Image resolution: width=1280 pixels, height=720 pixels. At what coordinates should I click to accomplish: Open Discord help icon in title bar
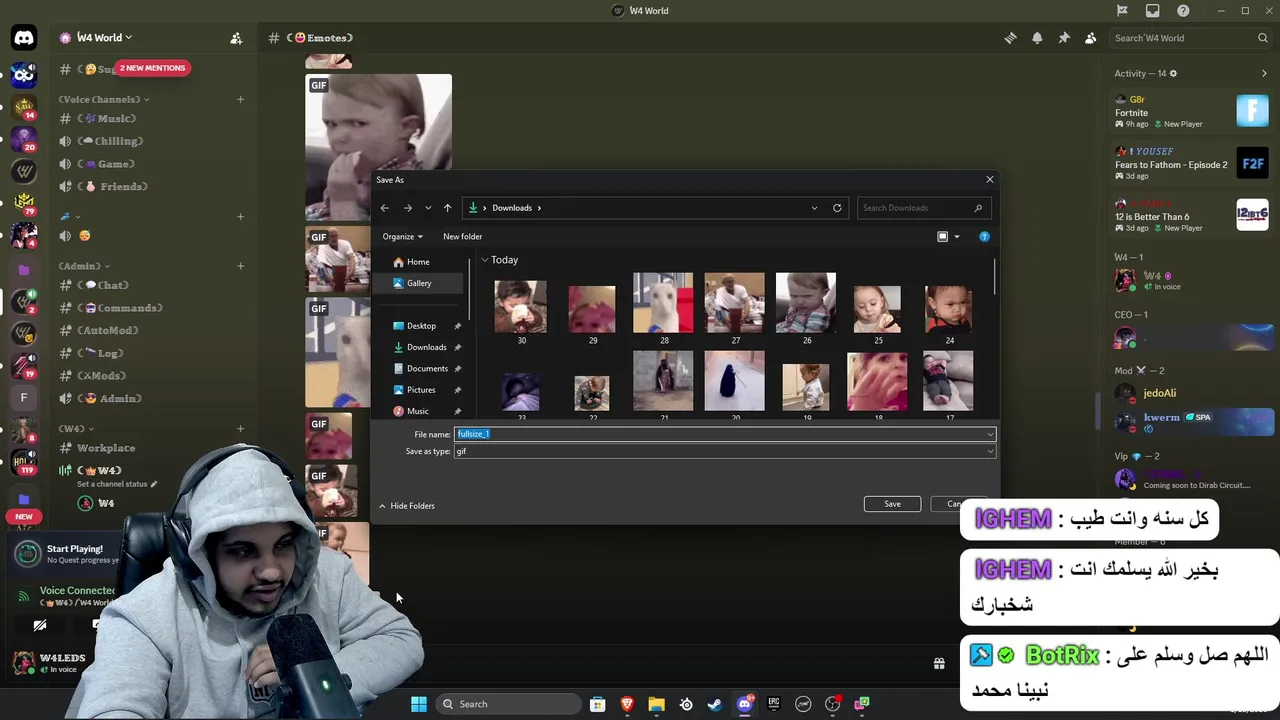1184,11
